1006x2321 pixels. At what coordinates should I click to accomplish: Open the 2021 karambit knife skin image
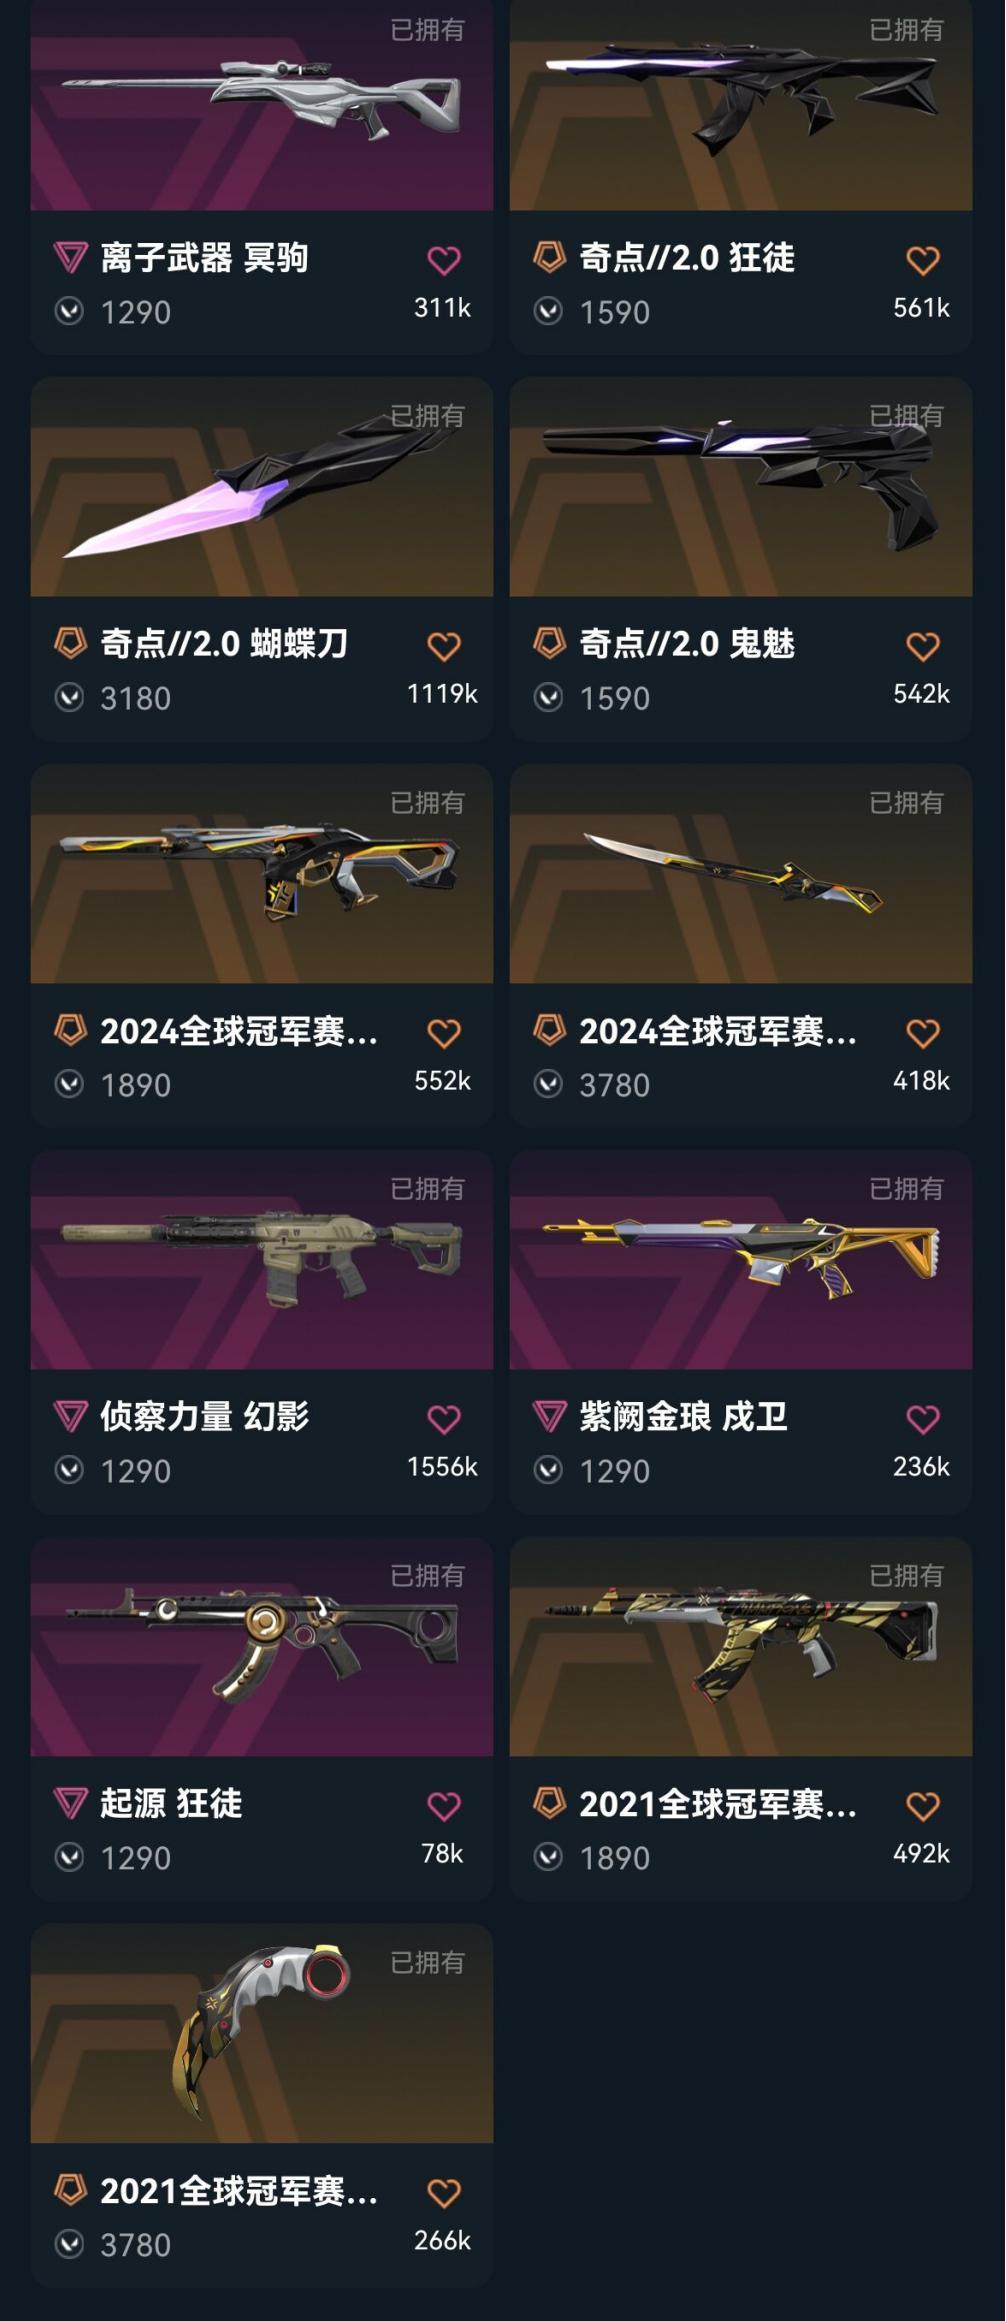coord(262,2033)
